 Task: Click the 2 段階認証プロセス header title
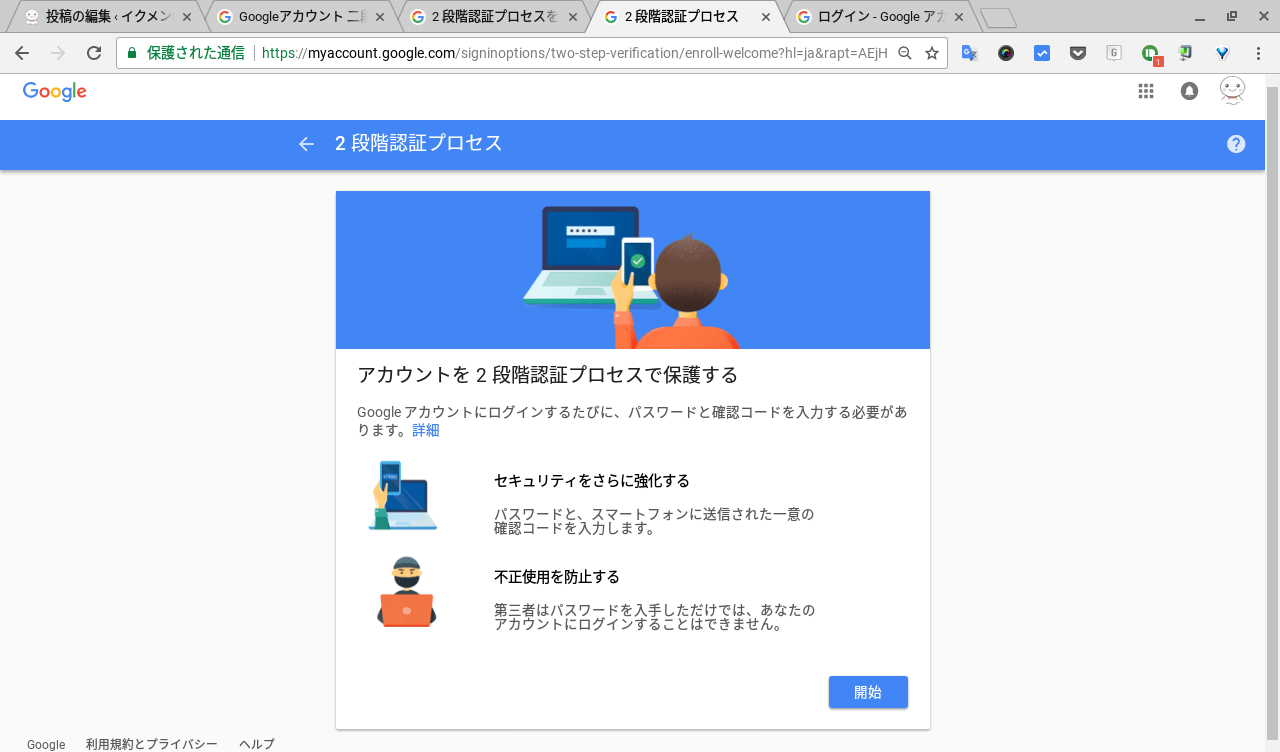pos(418,143)
